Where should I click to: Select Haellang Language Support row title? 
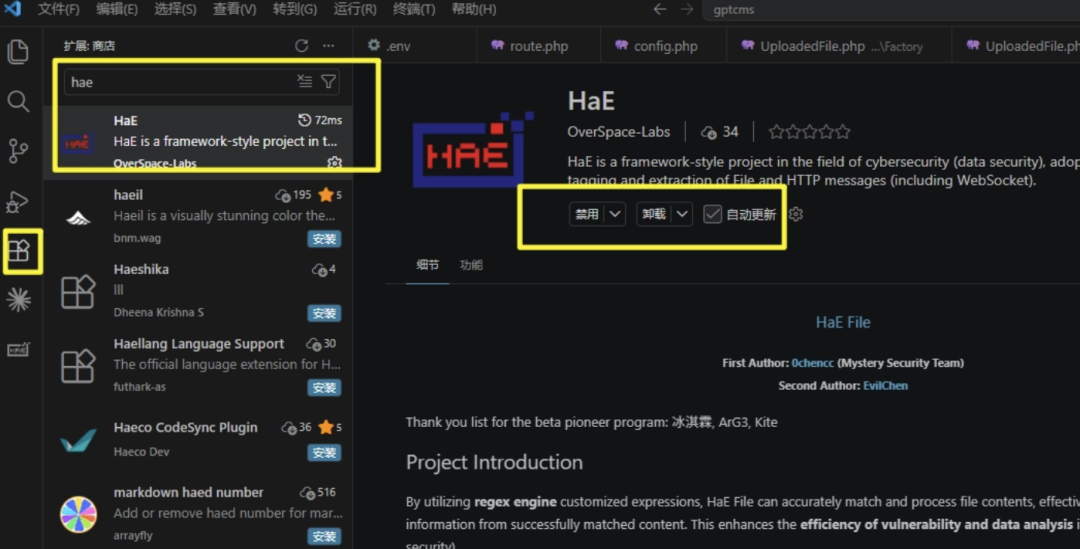point(198,344)
